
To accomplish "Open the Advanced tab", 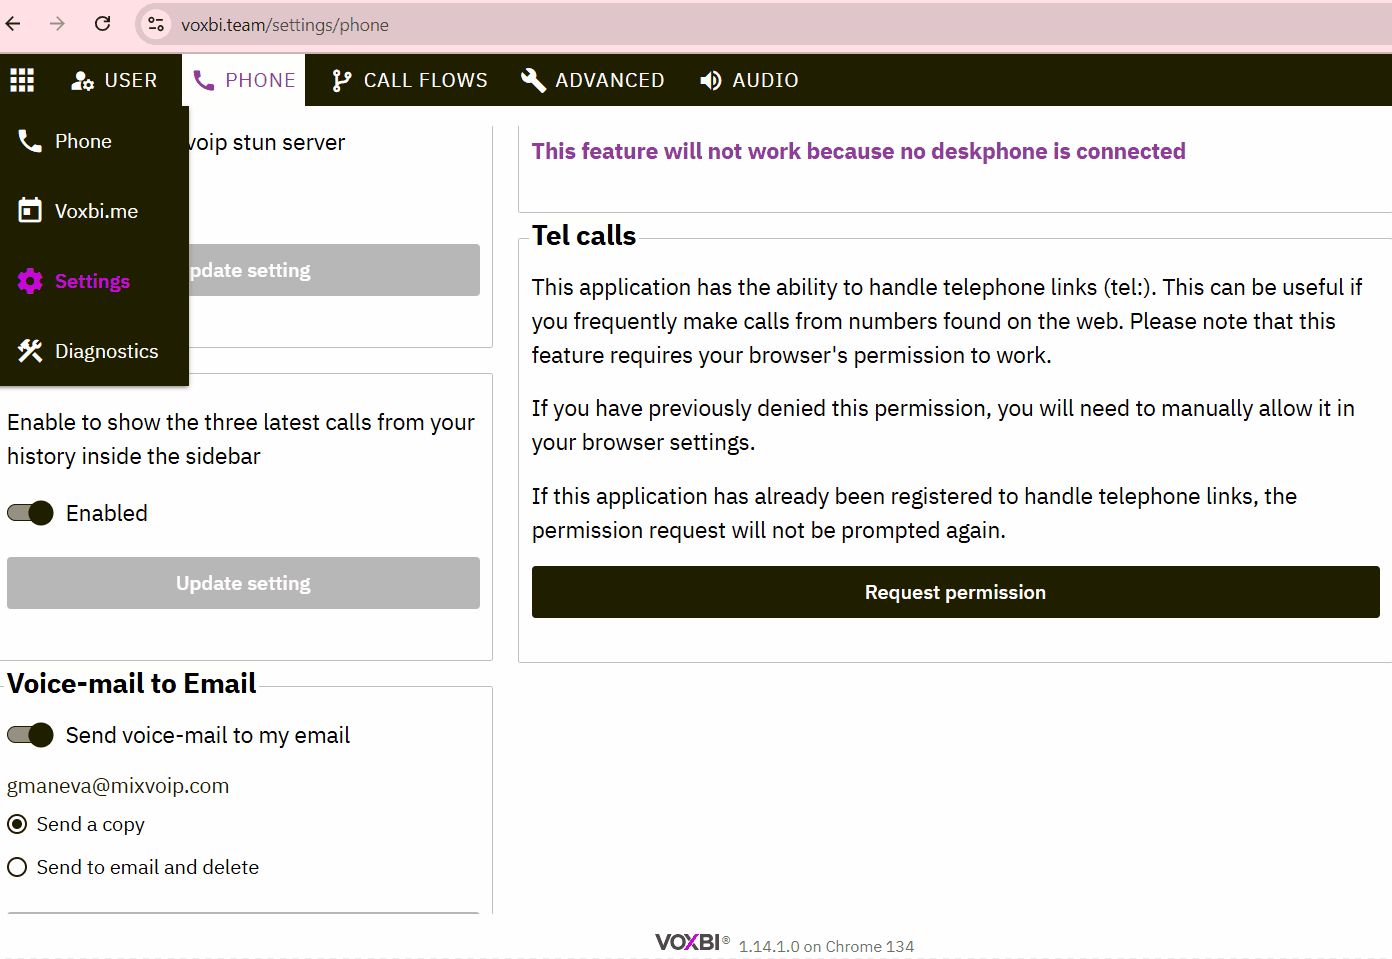I will [593, 80].
